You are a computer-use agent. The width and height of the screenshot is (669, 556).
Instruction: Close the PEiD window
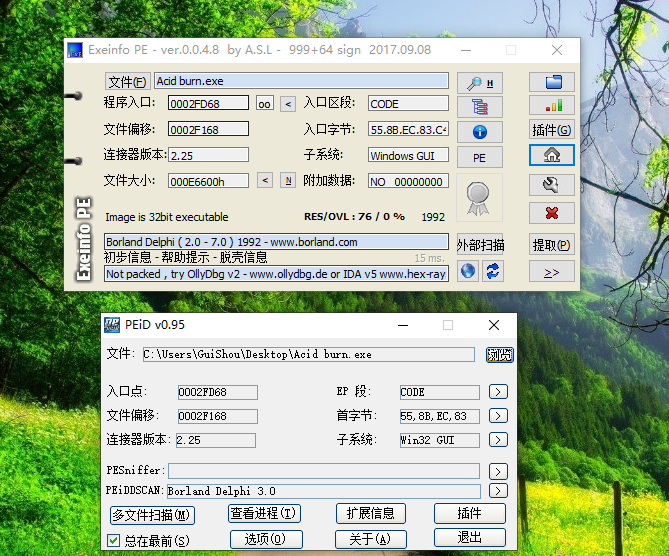[x=494, y=325]
